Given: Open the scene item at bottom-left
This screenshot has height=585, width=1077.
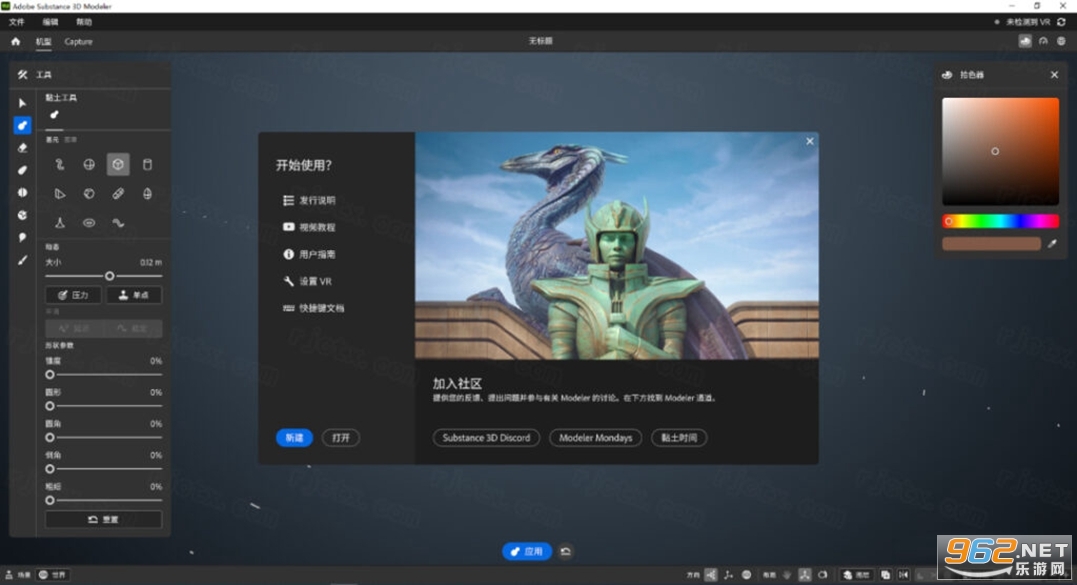Looking at the screenshot, I should click(18, 575).
